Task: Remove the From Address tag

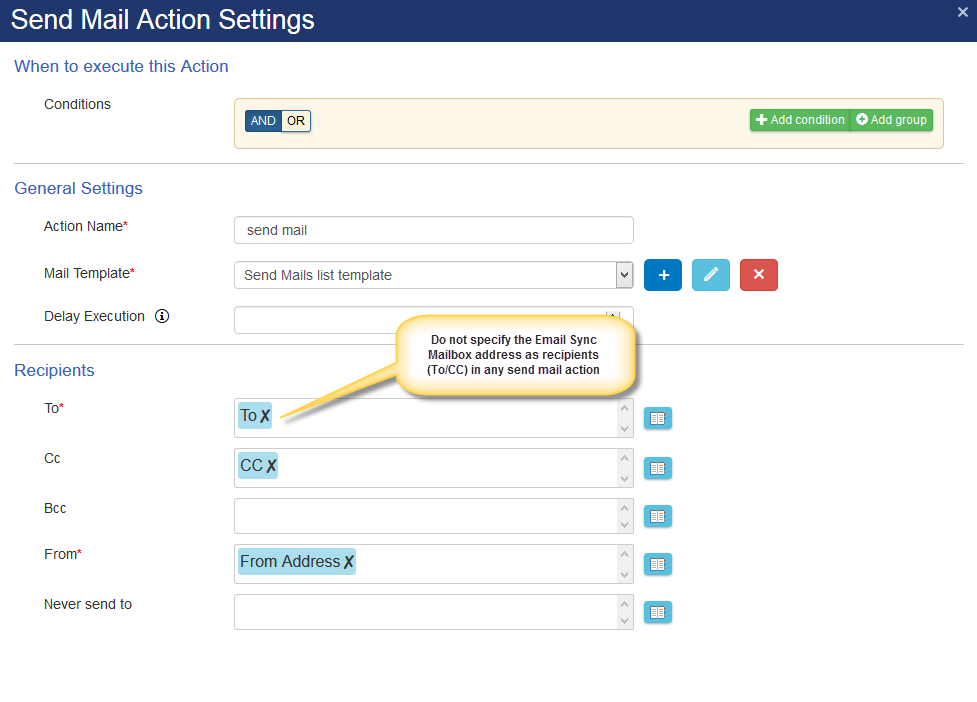Action: [x=348, y=563]
